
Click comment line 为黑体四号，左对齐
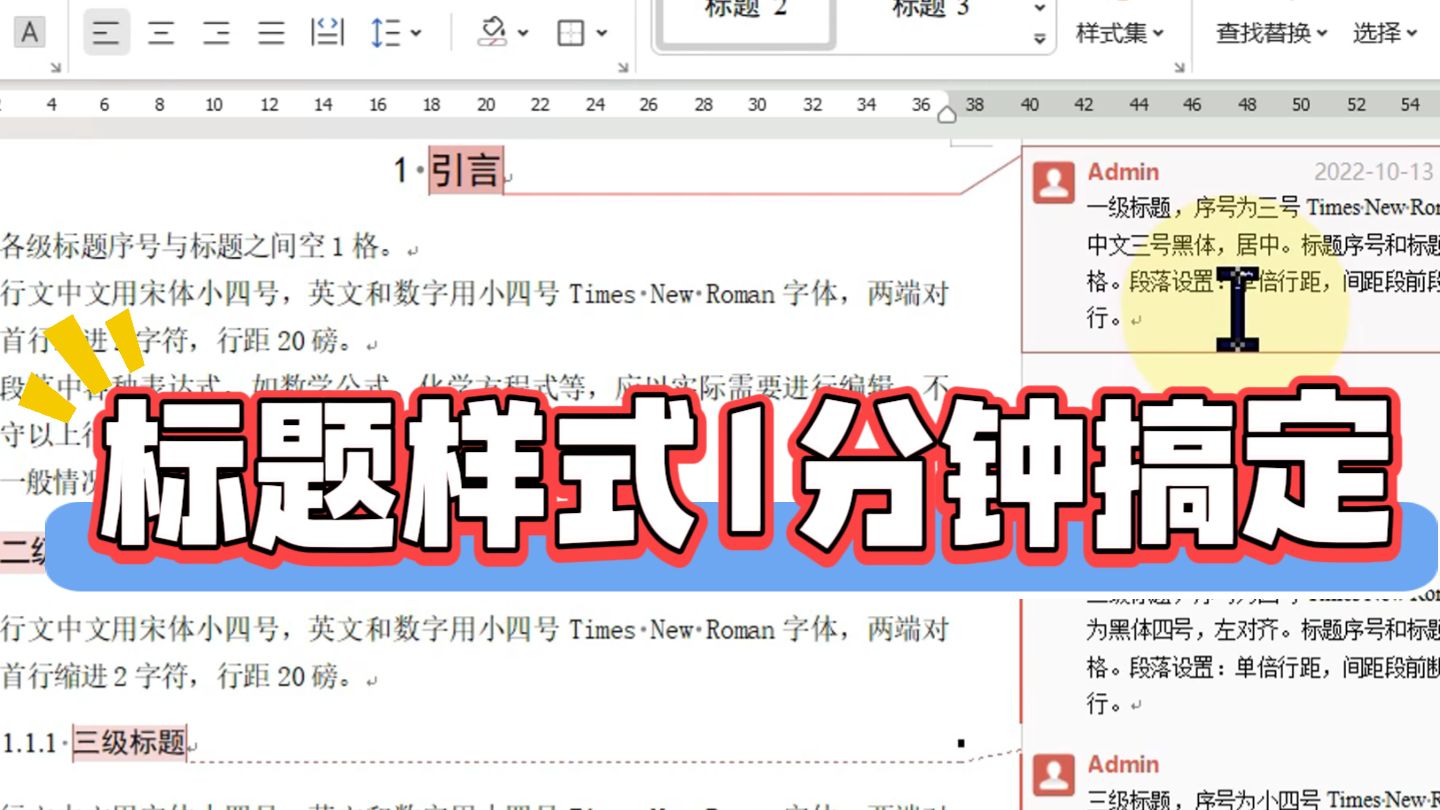1189,631
